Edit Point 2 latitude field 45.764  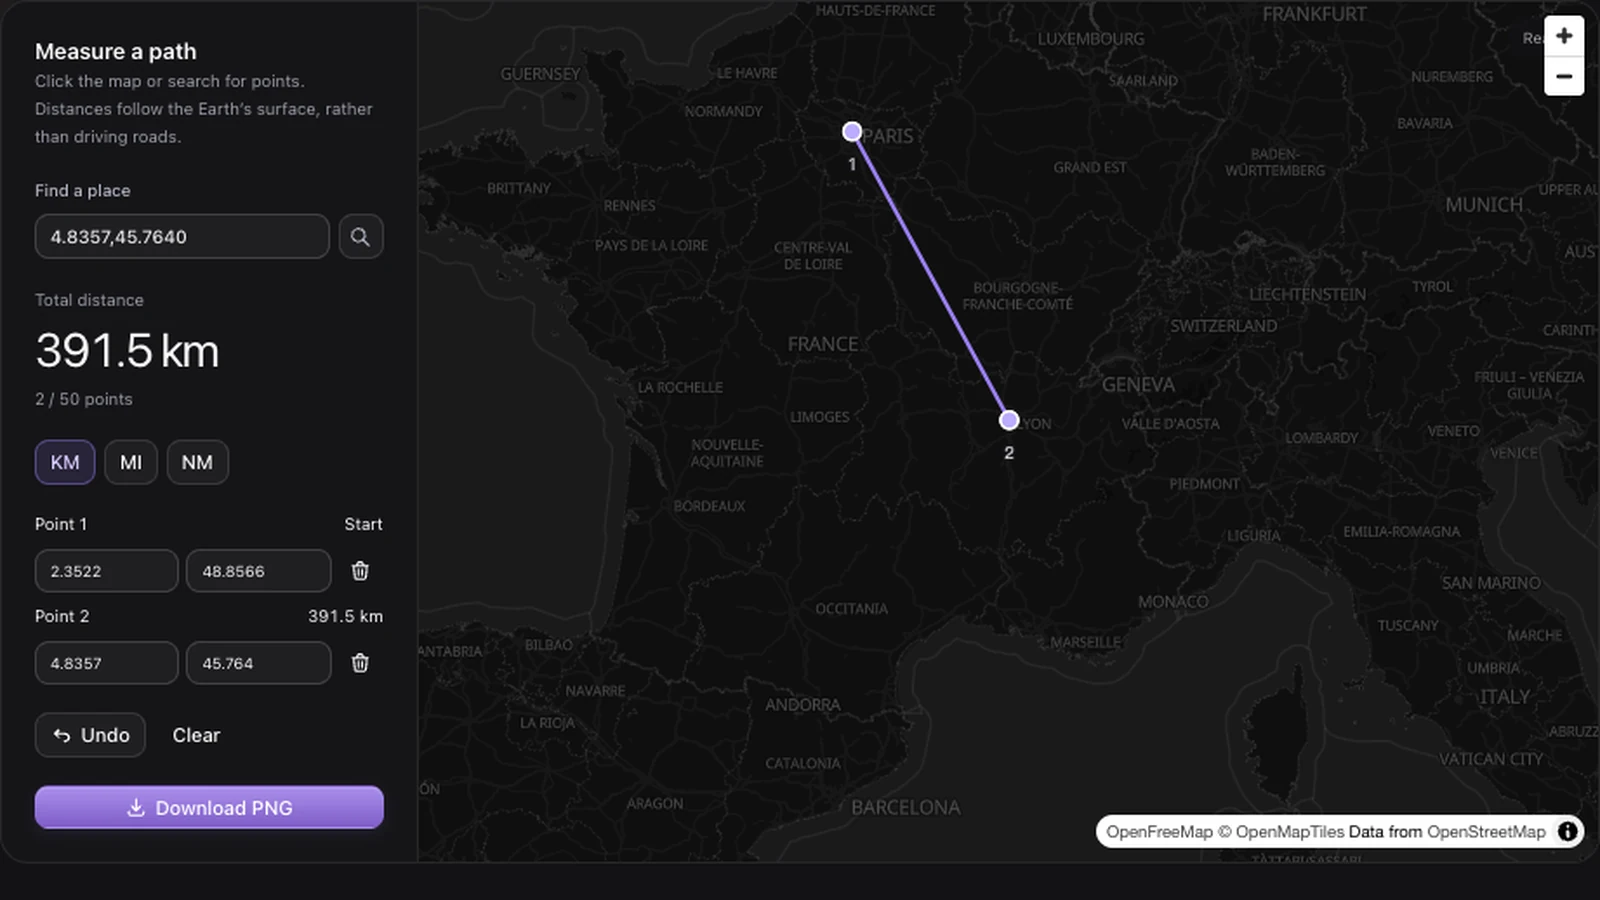(x=258, y=663)
